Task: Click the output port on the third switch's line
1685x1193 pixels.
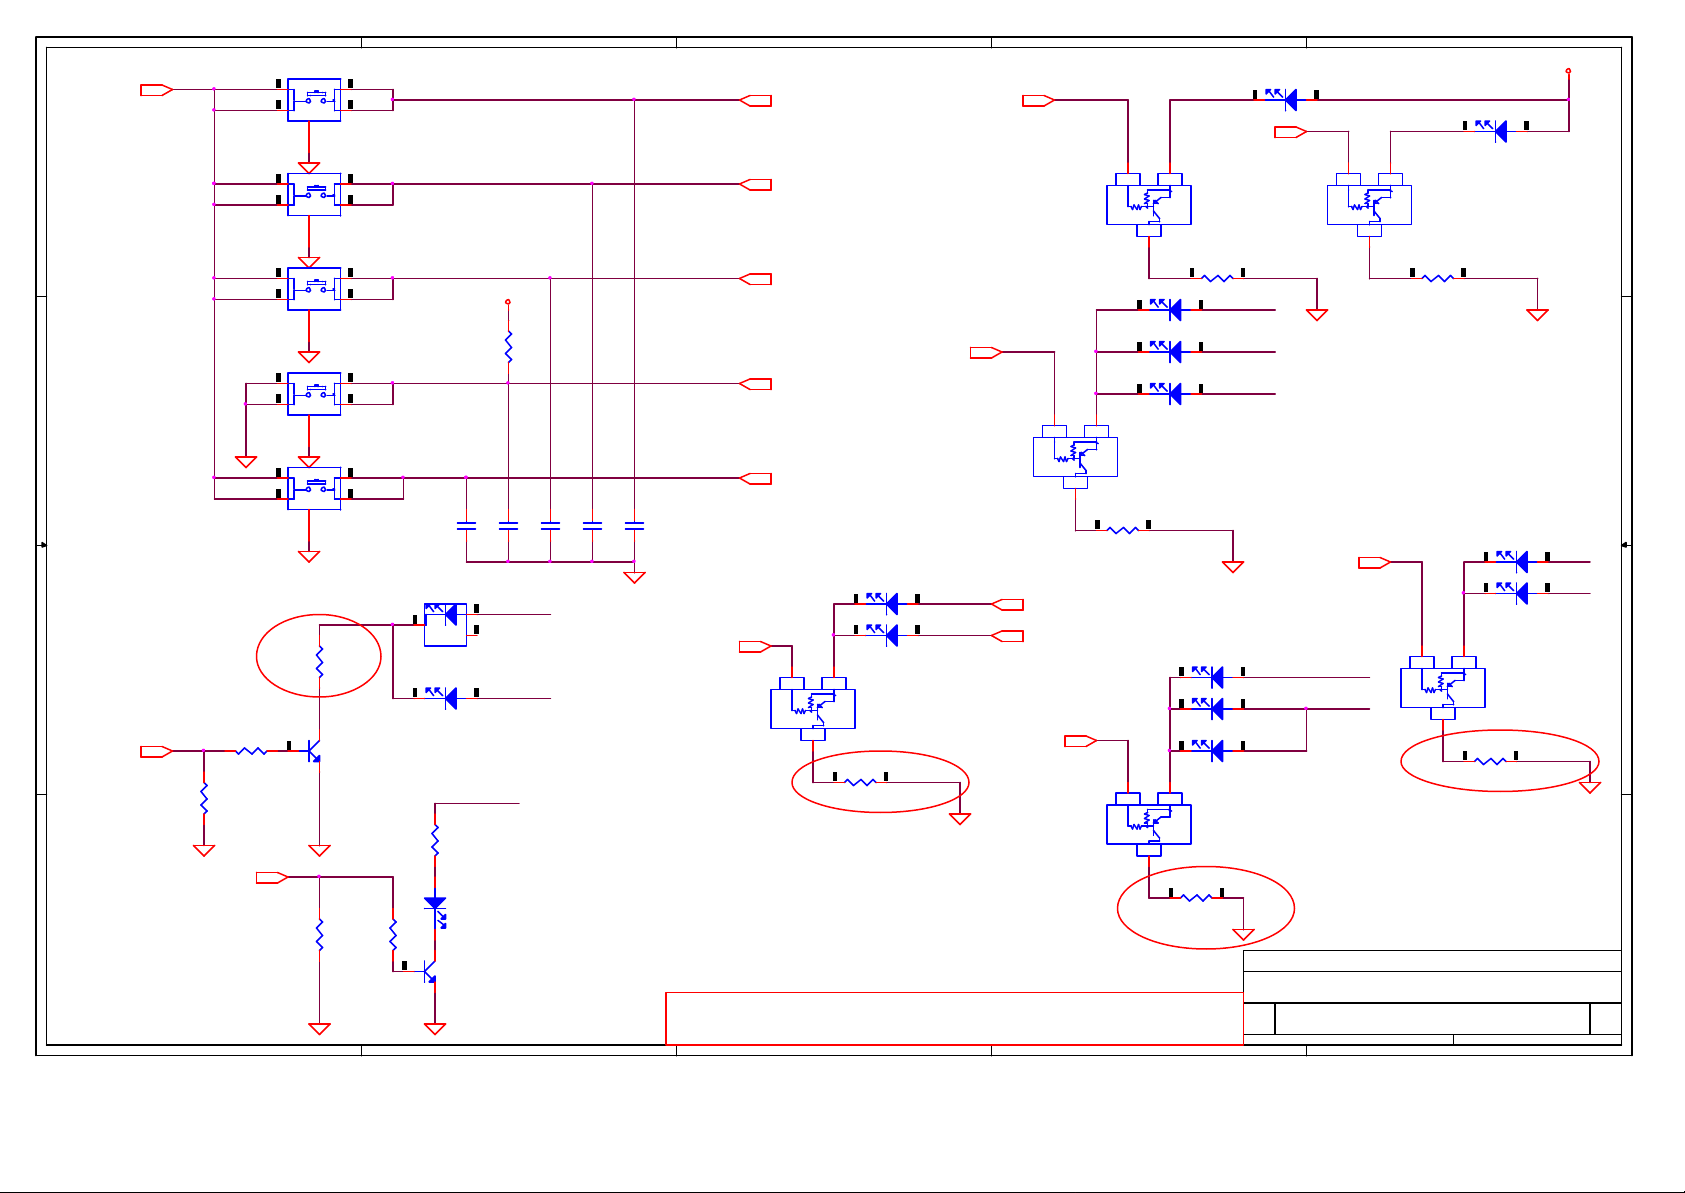Action: 756,279
